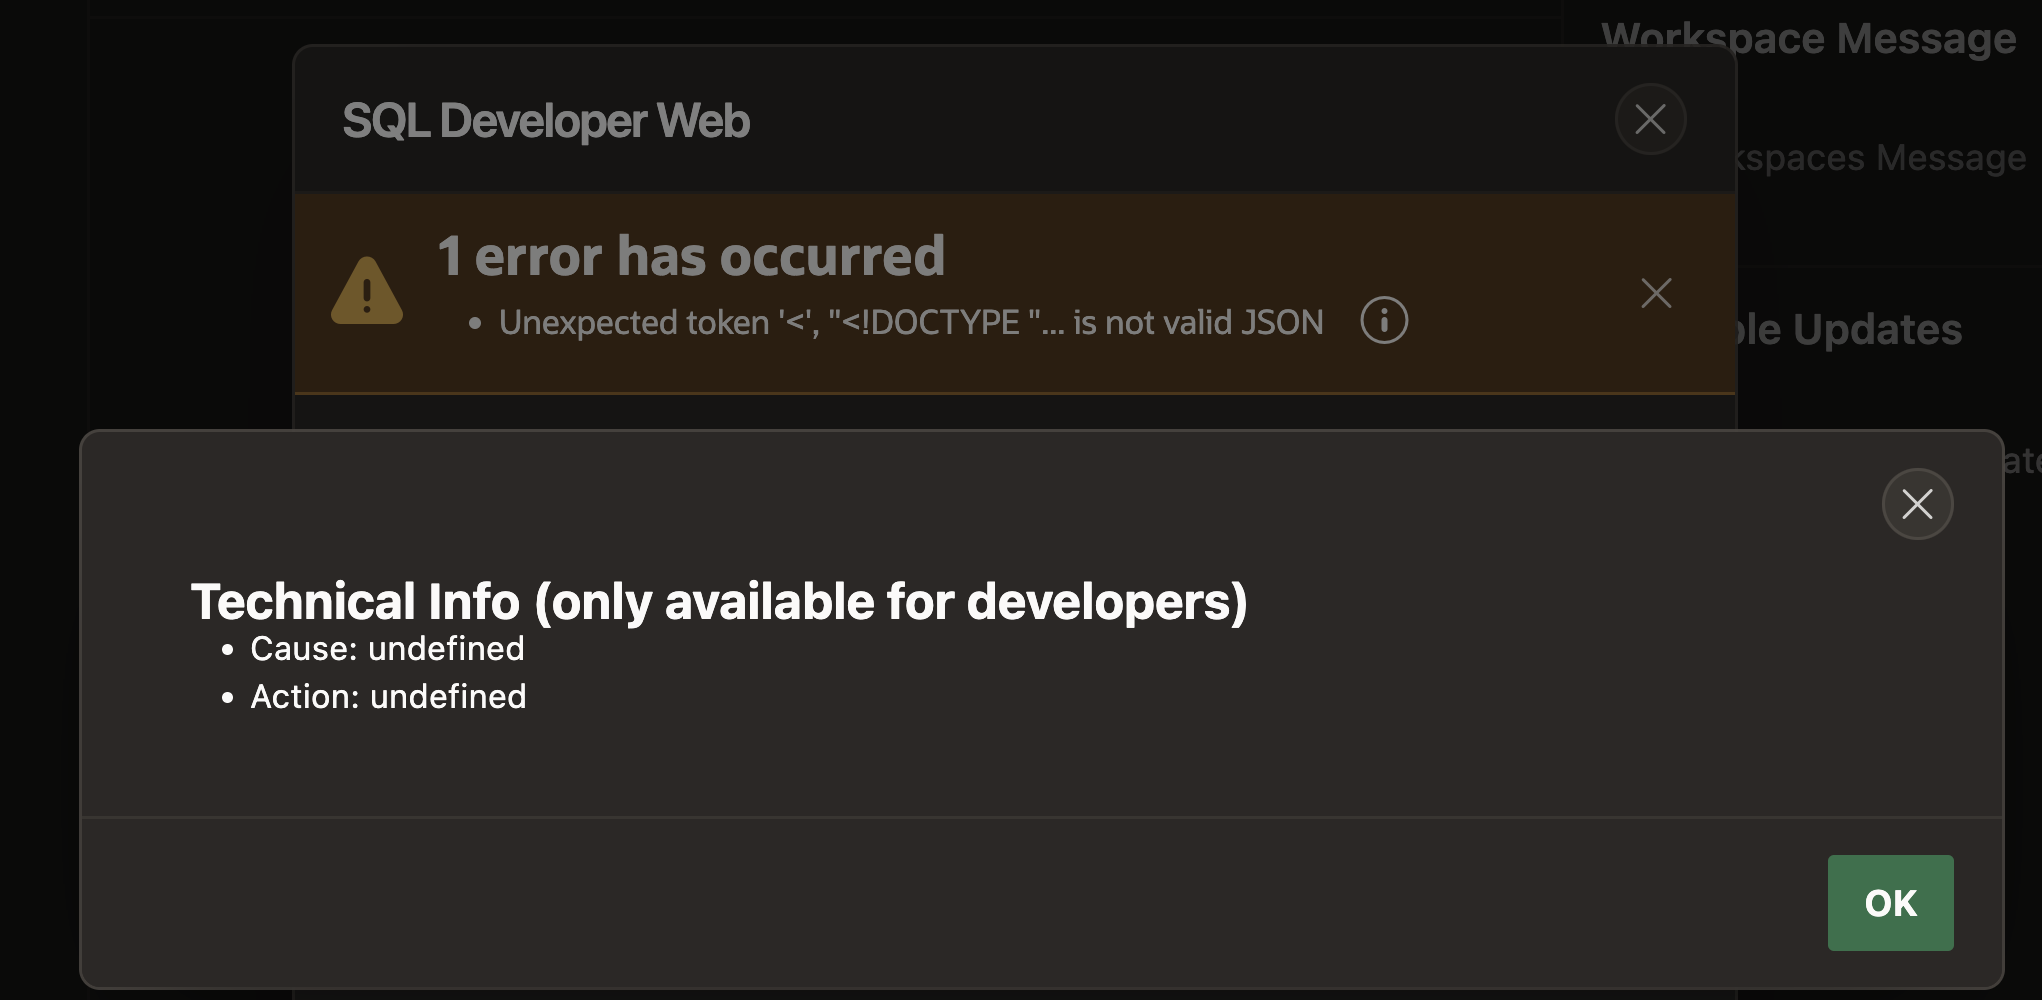Select the SQL Developer Web title
2042x1000 pixels.
pyautogui.click(x=546, y=121)
